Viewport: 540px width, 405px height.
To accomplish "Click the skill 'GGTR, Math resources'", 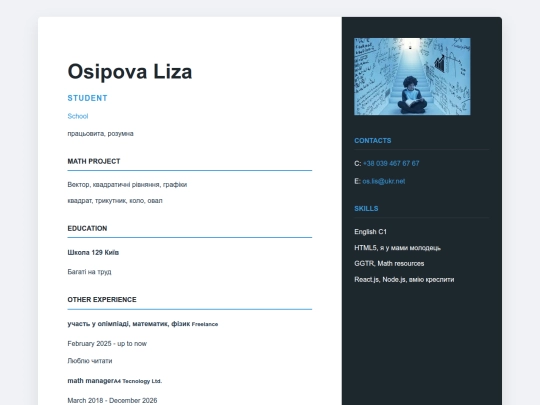I will pyautogui.click(x=389, y=263).
